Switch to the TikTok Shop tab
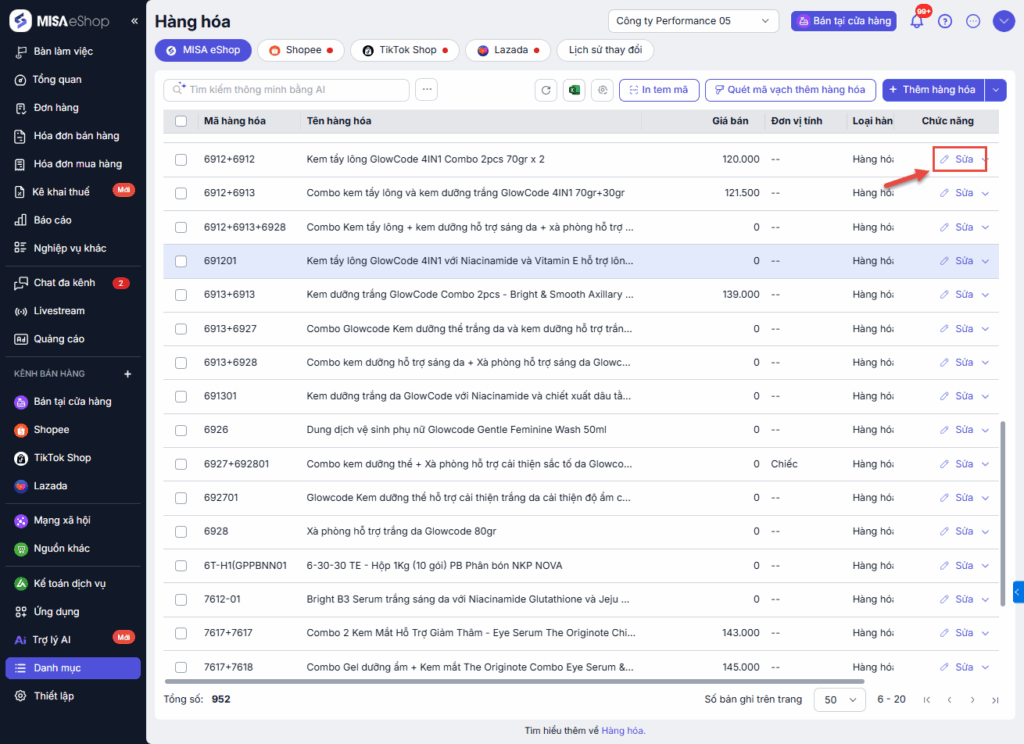This screenshot has width=1024, height=744. point(405,50)
